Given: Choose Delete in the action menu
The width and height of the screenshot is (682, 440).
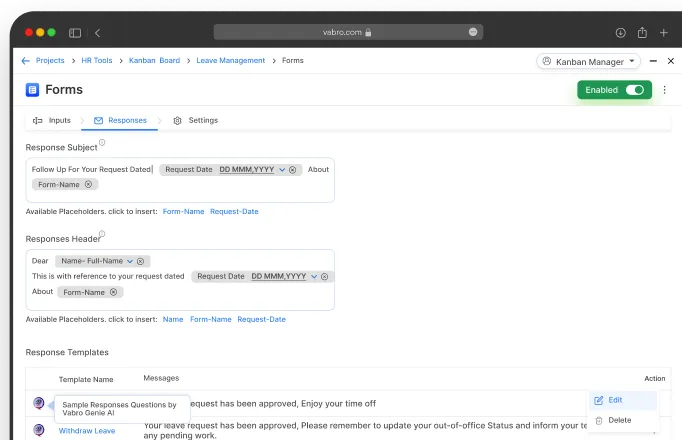Looking at the screenshot, I should click(619, 420).
